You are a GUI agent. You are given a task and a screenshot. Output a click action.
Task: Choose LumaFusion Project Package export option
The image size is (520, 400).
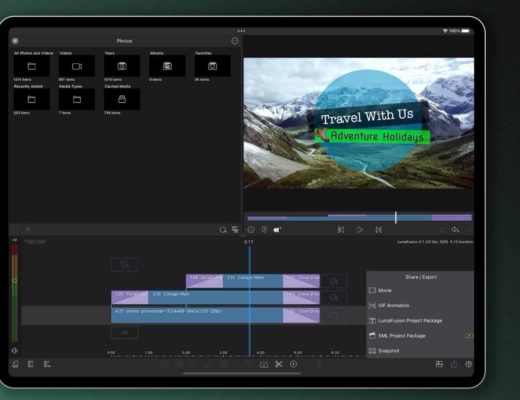click(x=420, y=321)
